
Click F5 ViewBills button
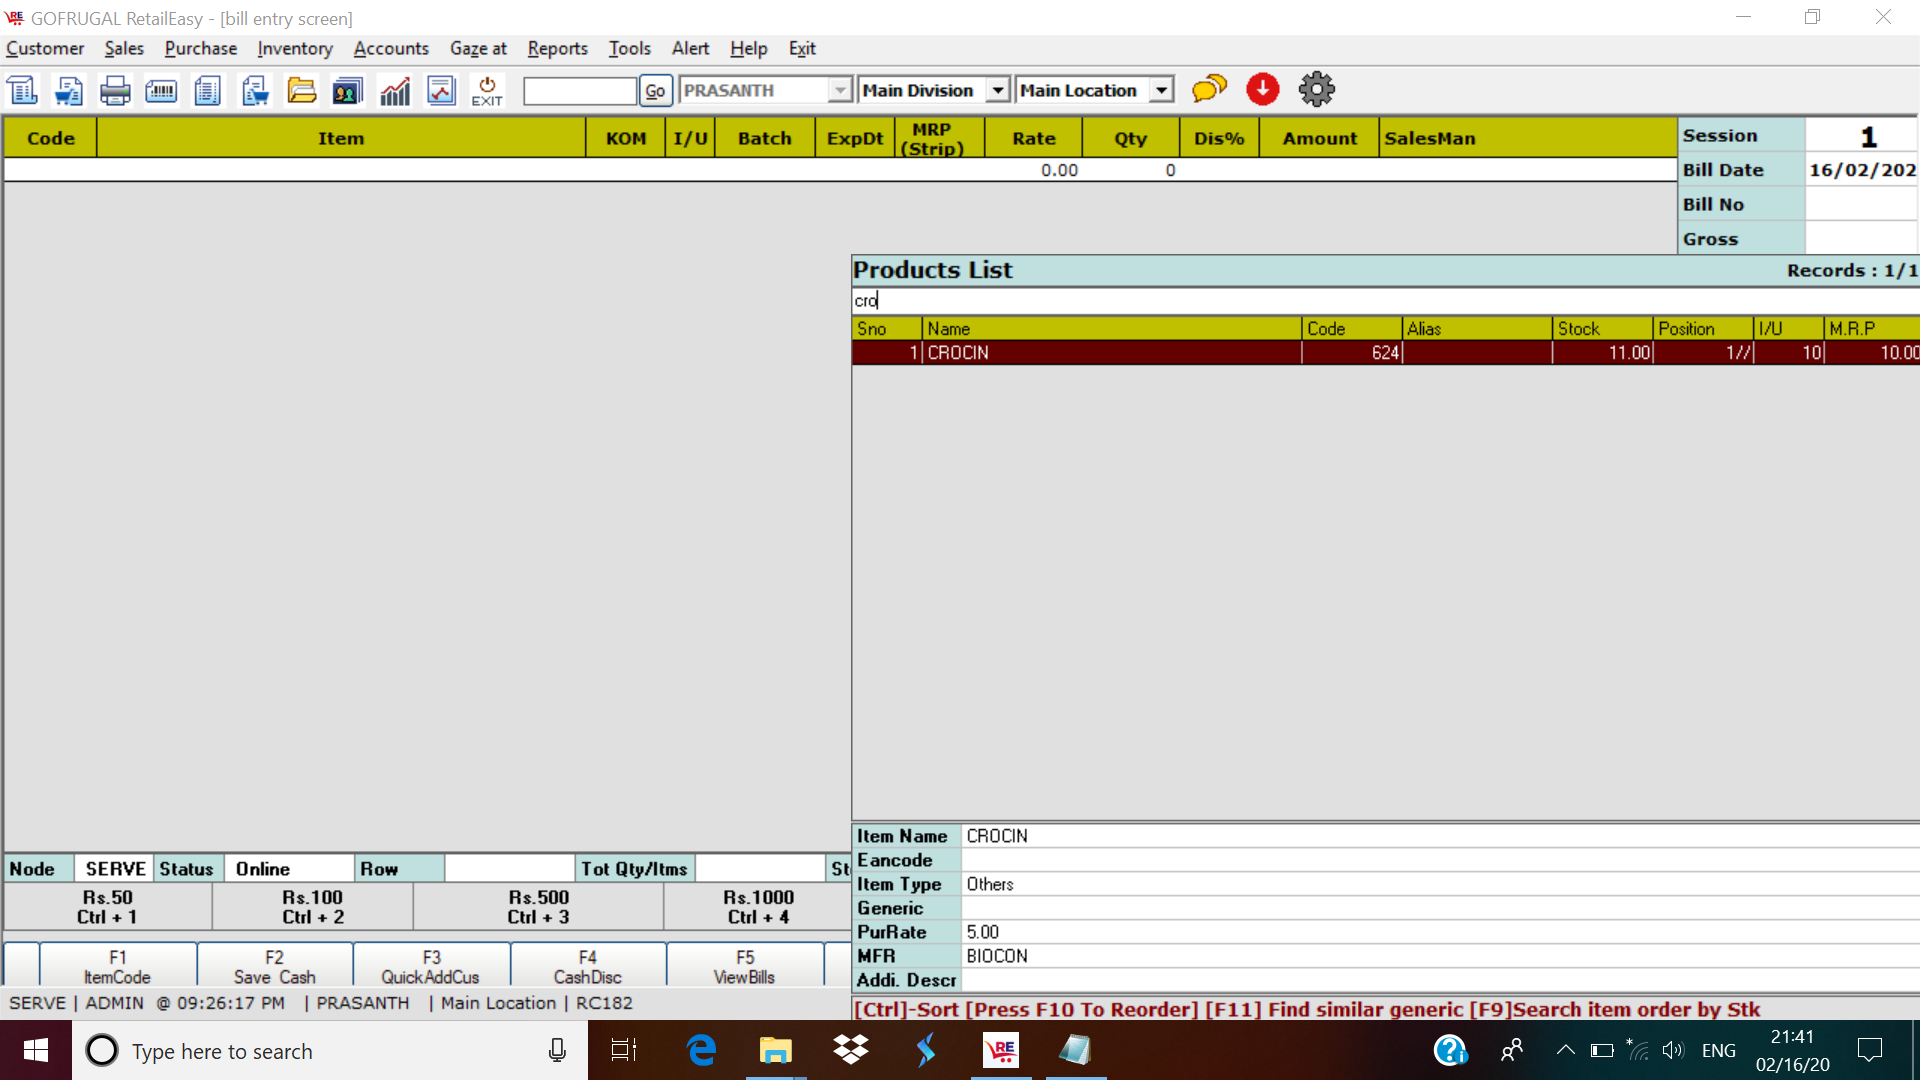(744, 965)
